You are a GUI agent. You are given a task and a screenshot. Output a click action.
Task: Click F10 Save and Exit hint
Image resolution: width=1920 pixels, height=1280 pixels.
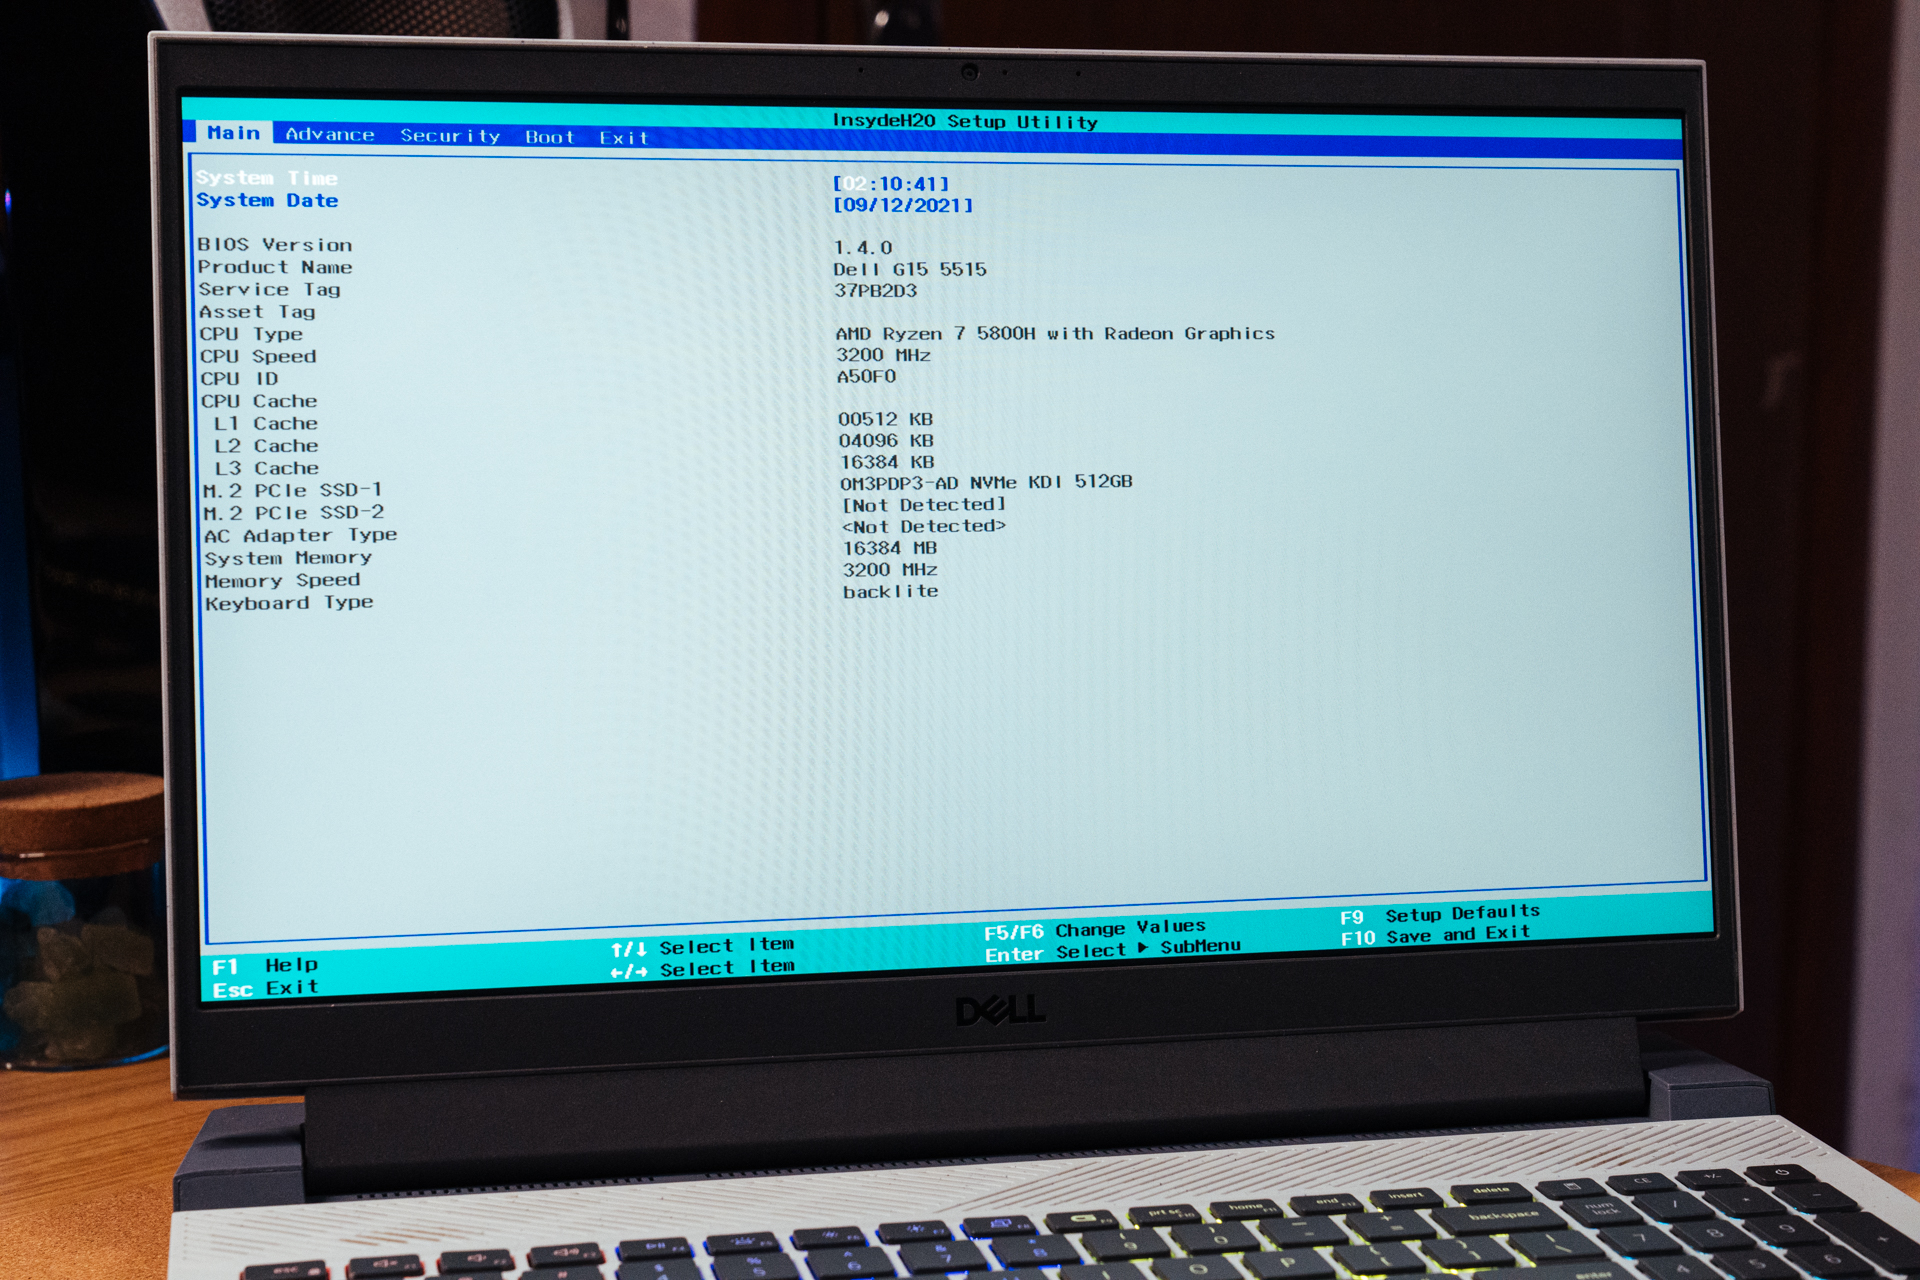[x=1435, y=935]
